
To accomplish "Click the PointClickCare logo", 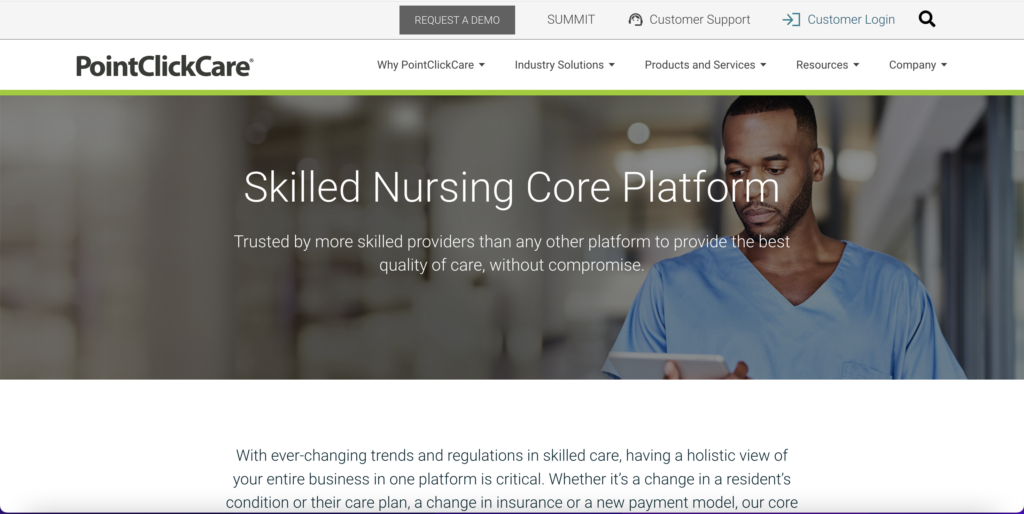I will pos(165,66).
